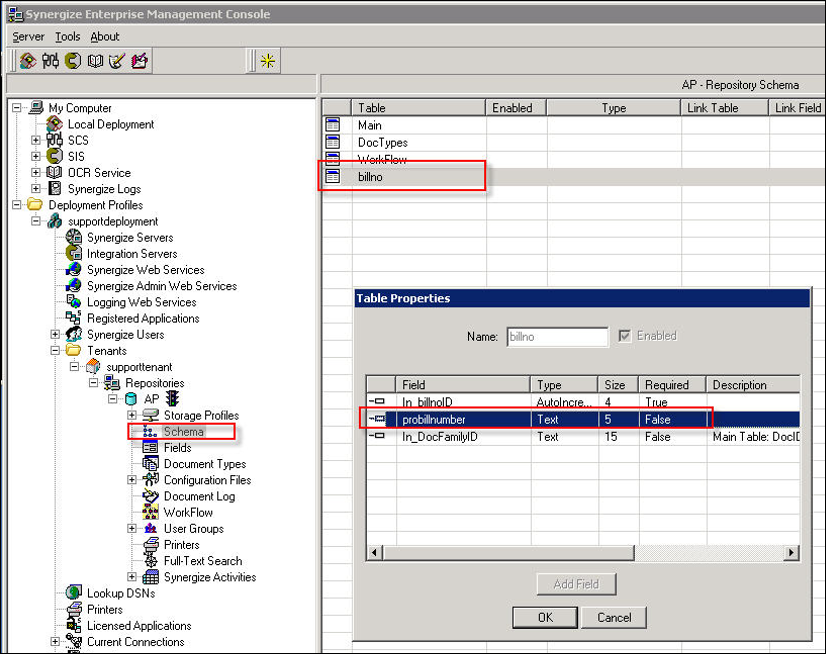Click the AP repository database icon

click(x=131, y=399)
